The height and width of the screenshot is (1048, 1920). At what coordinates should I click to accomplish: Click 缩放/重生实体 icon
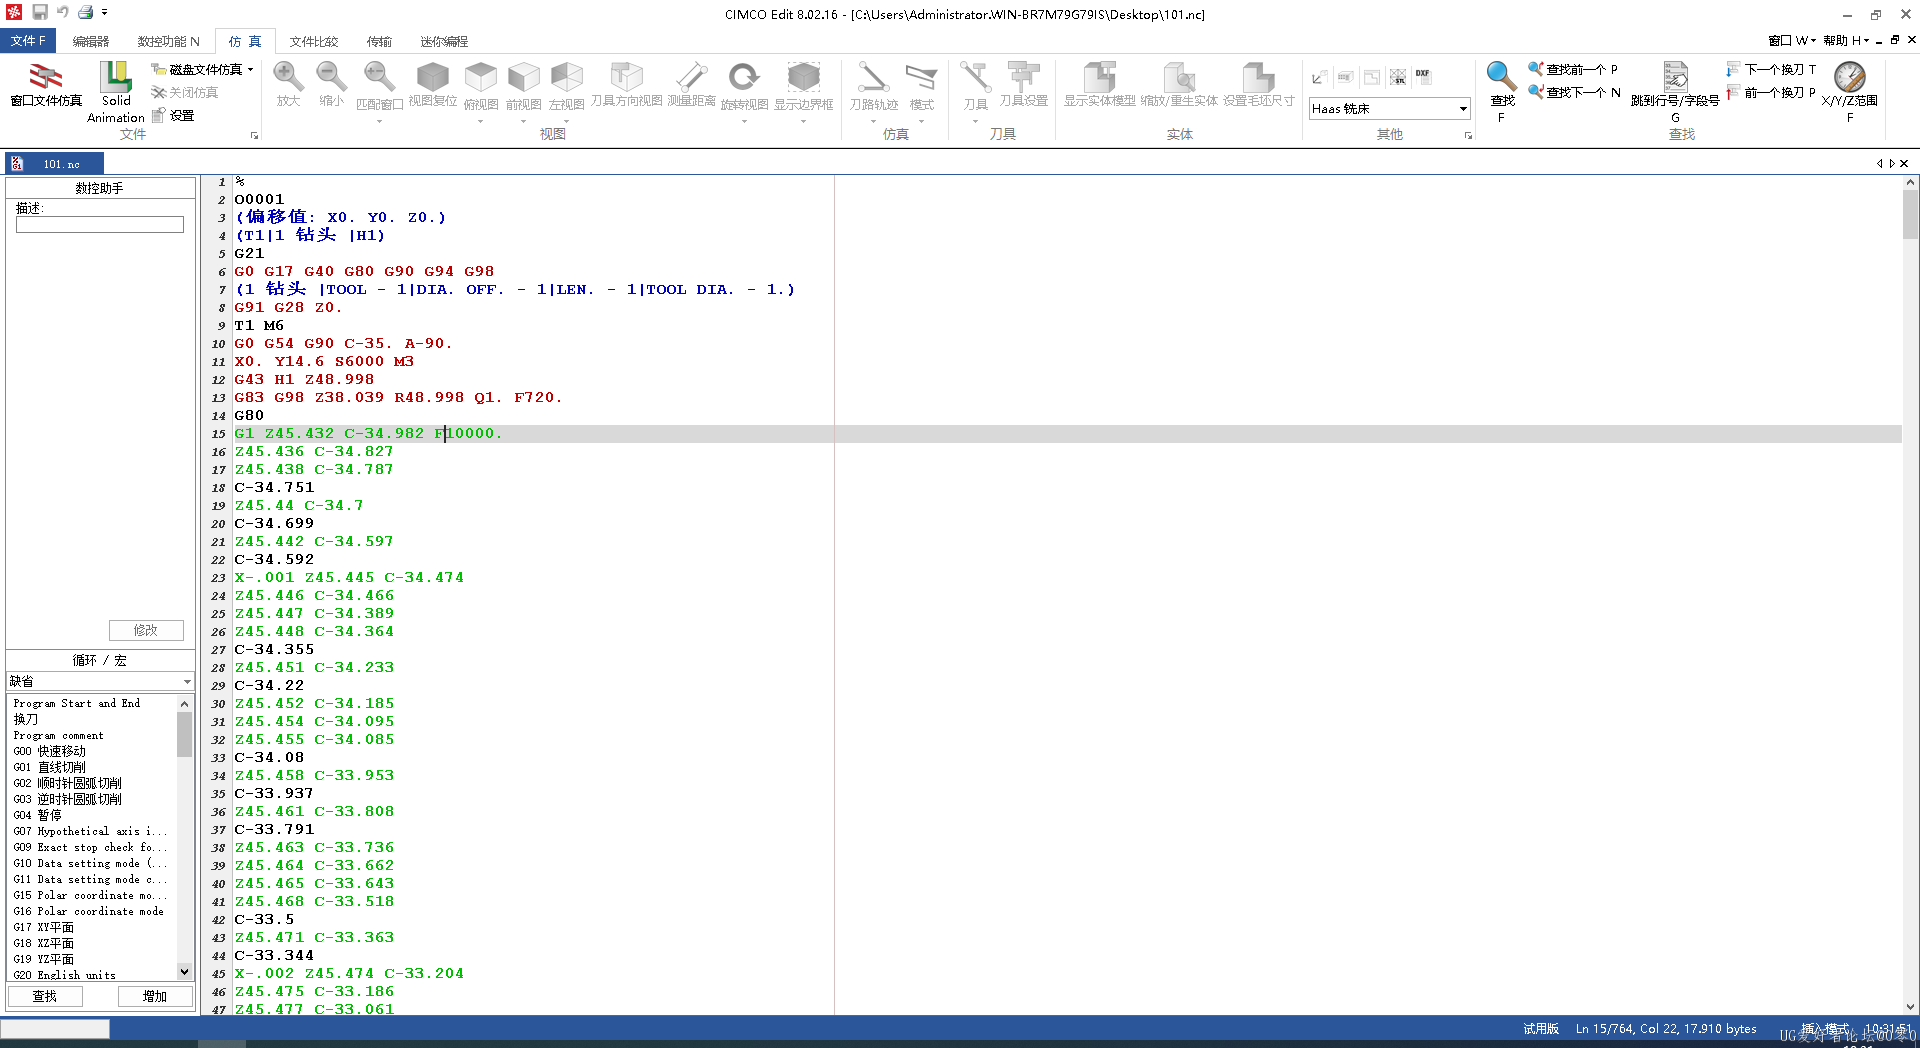[x=1179, y=77]
